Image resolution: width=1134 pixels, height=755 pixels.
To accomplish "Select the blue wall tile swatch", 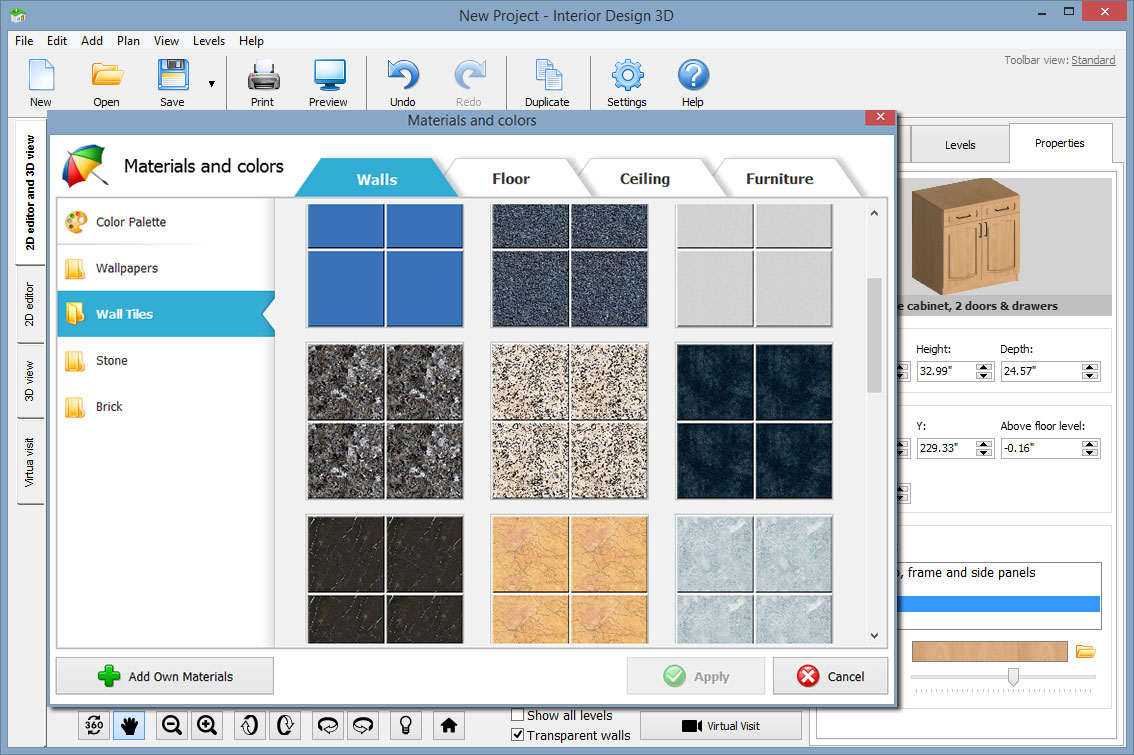I will click(x=385, y=264).
